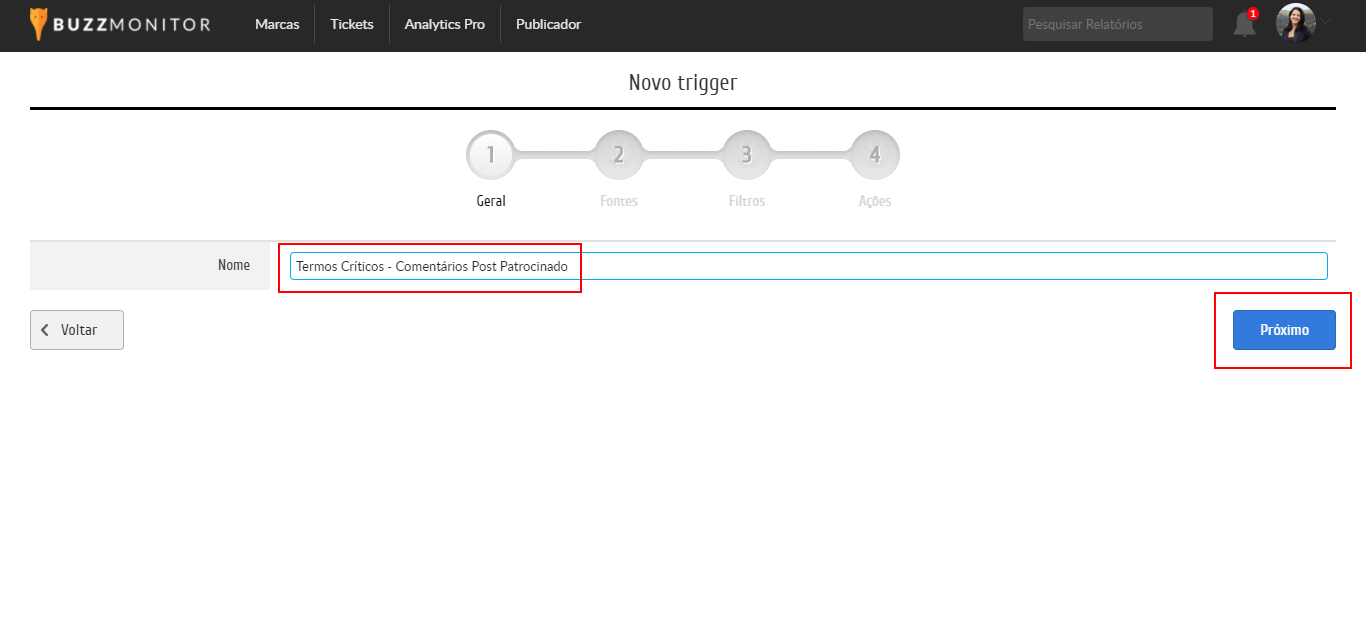1366x627 pixels.
Task: Go to the step 4 circle
Action: tap(875, 155)
